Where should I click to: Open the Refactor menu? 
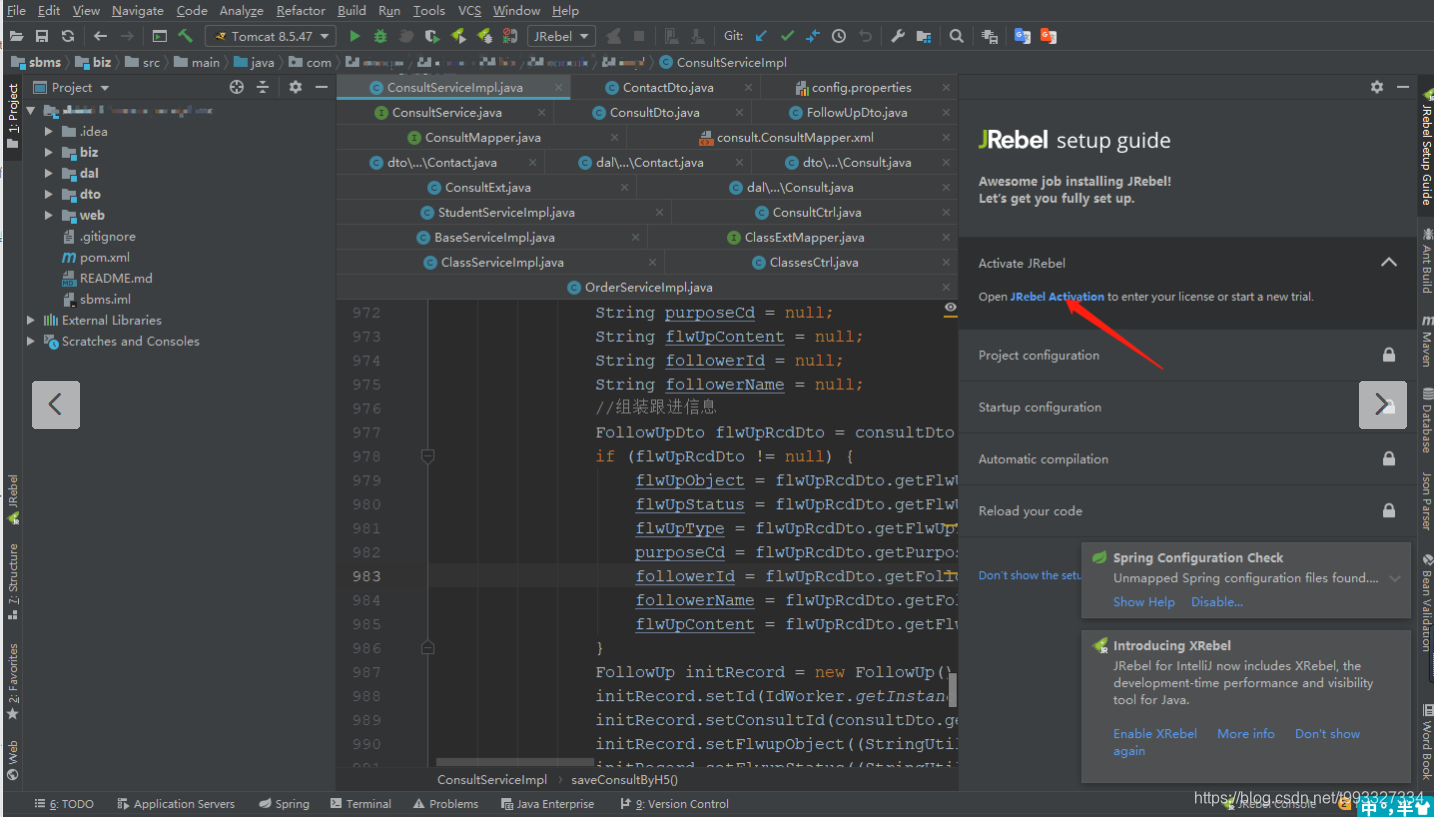click(301, 10)
